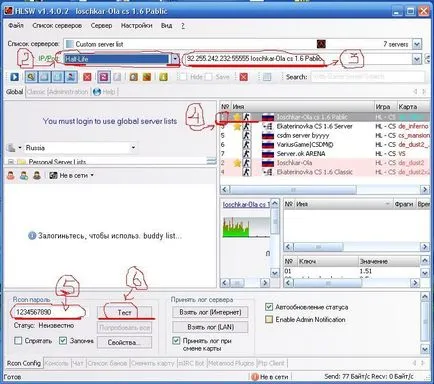This screenshot has width=434, height=384.
Task: Open the Half-Life game type dropdown
Action: point(175,59)
